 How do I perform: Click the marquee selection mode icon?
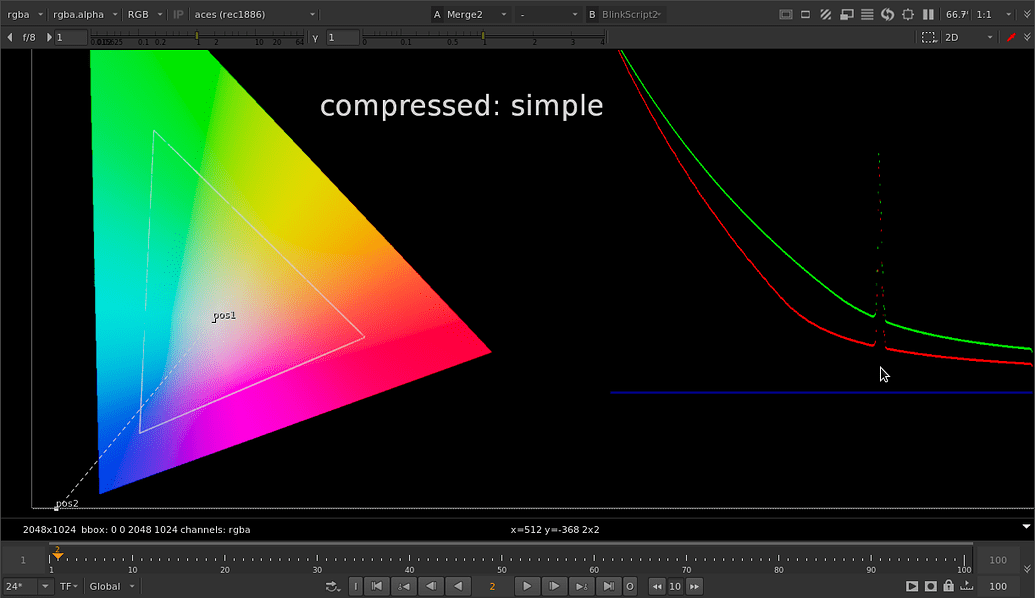click(927, 37)
